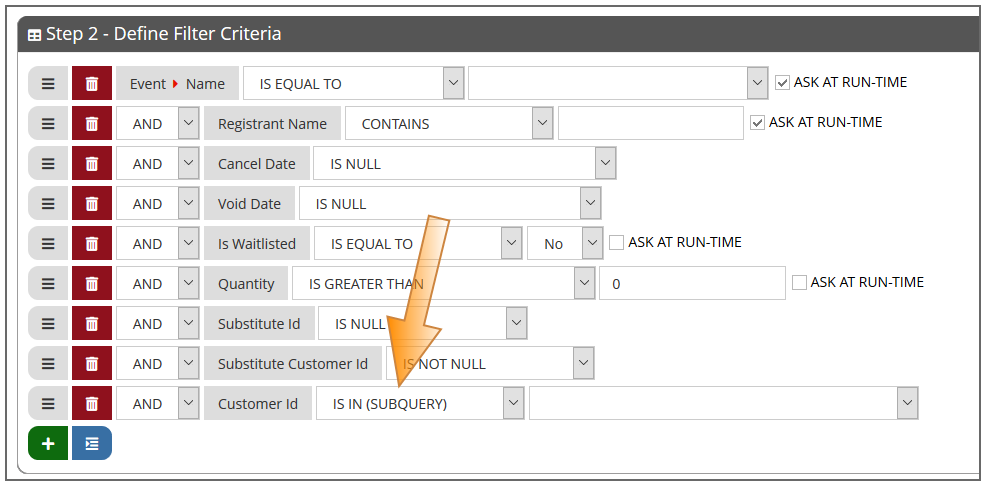The image size is (986, 486).
Task: Delete the Cancel Date filter row
Action: pos(92,163)
